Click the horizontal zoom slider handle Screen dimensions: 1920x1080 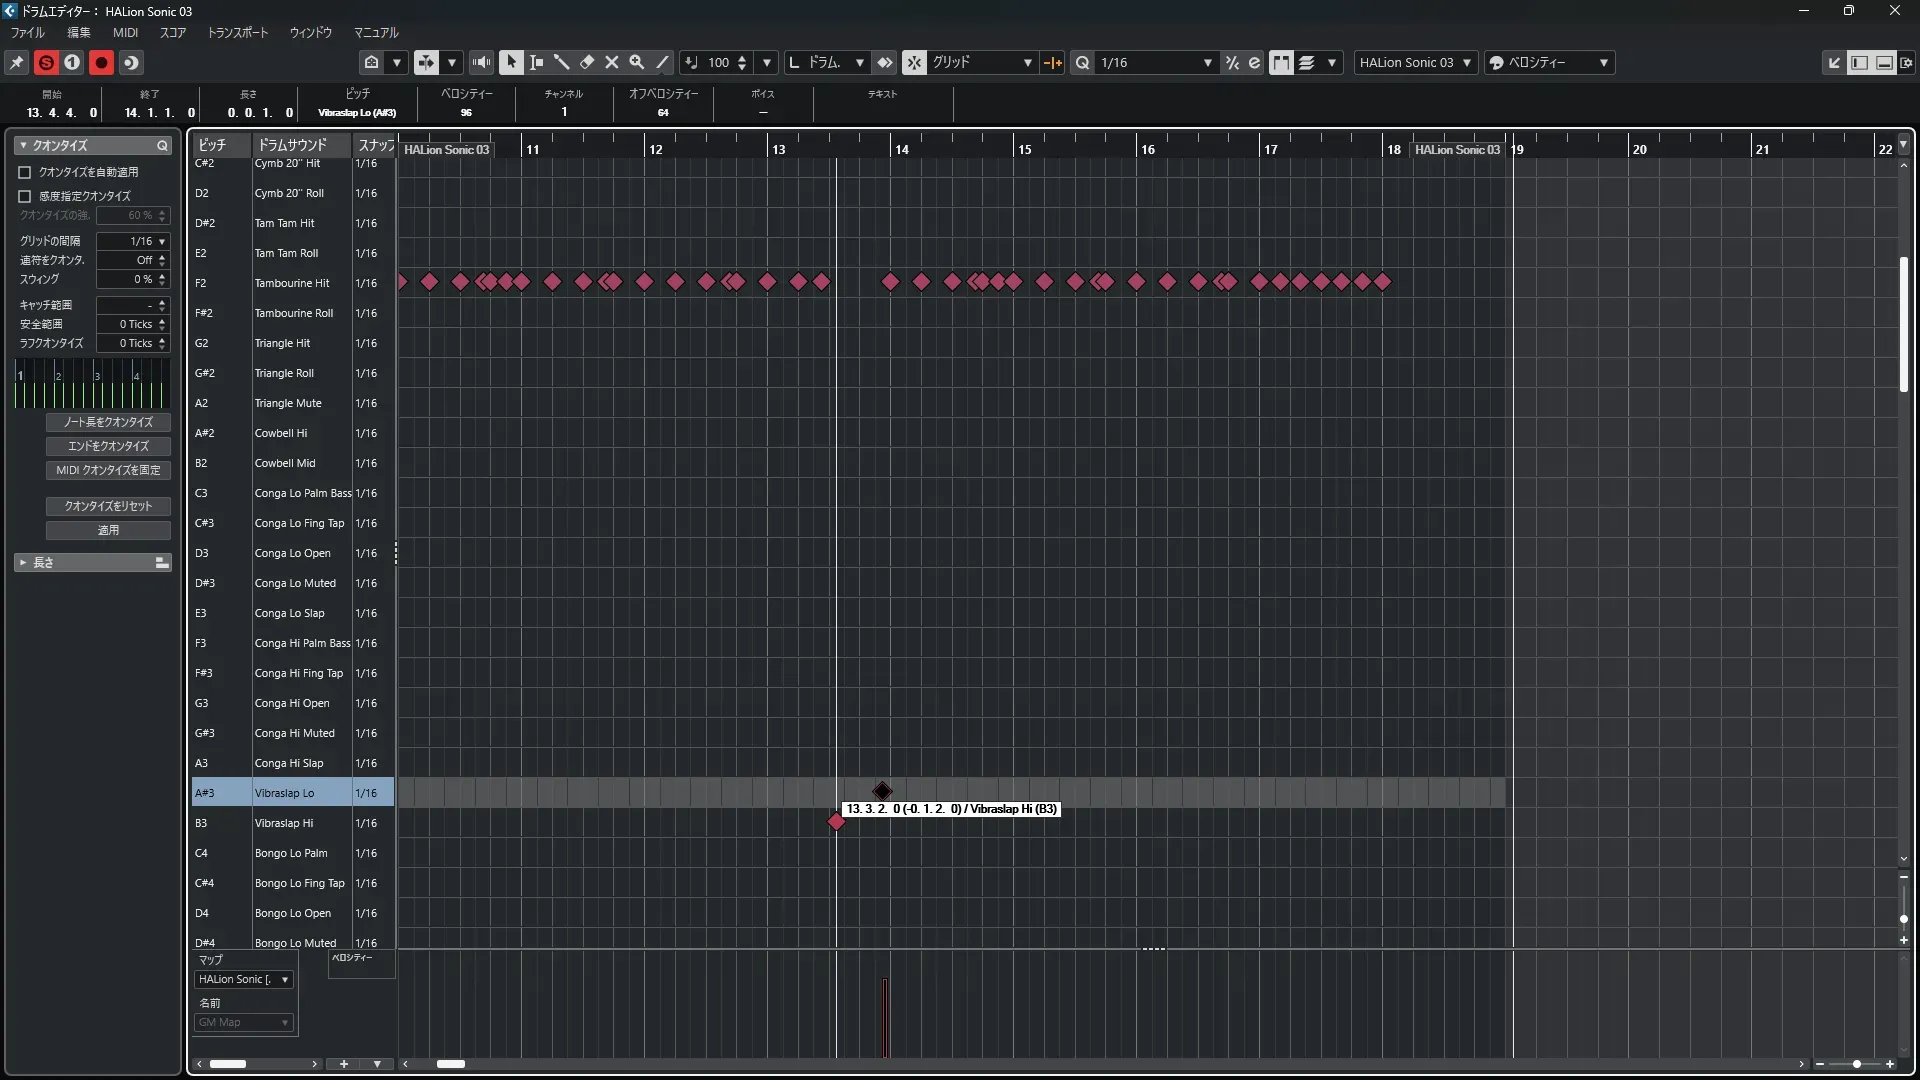(x=1856, y=1064)
